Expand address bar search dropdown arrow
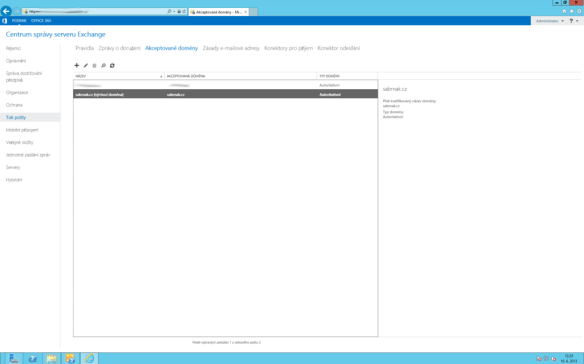 [x=174, y=12]
